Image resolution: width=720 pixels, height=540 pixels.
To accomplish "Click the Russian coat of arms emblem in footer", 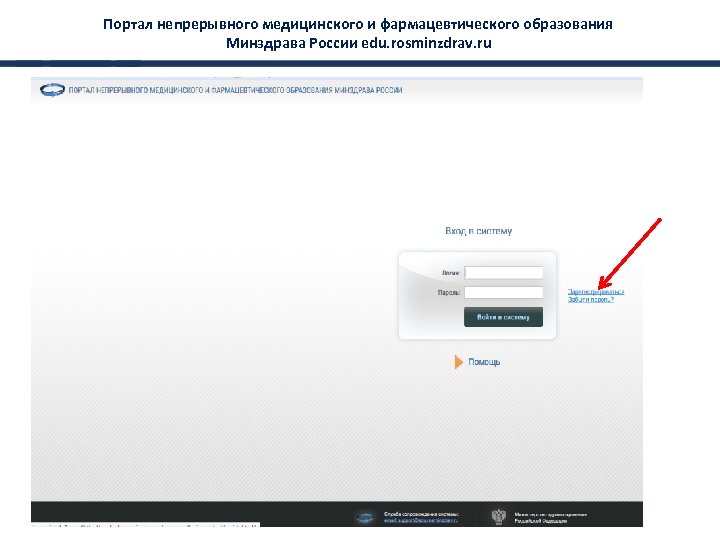I will 499,517.
